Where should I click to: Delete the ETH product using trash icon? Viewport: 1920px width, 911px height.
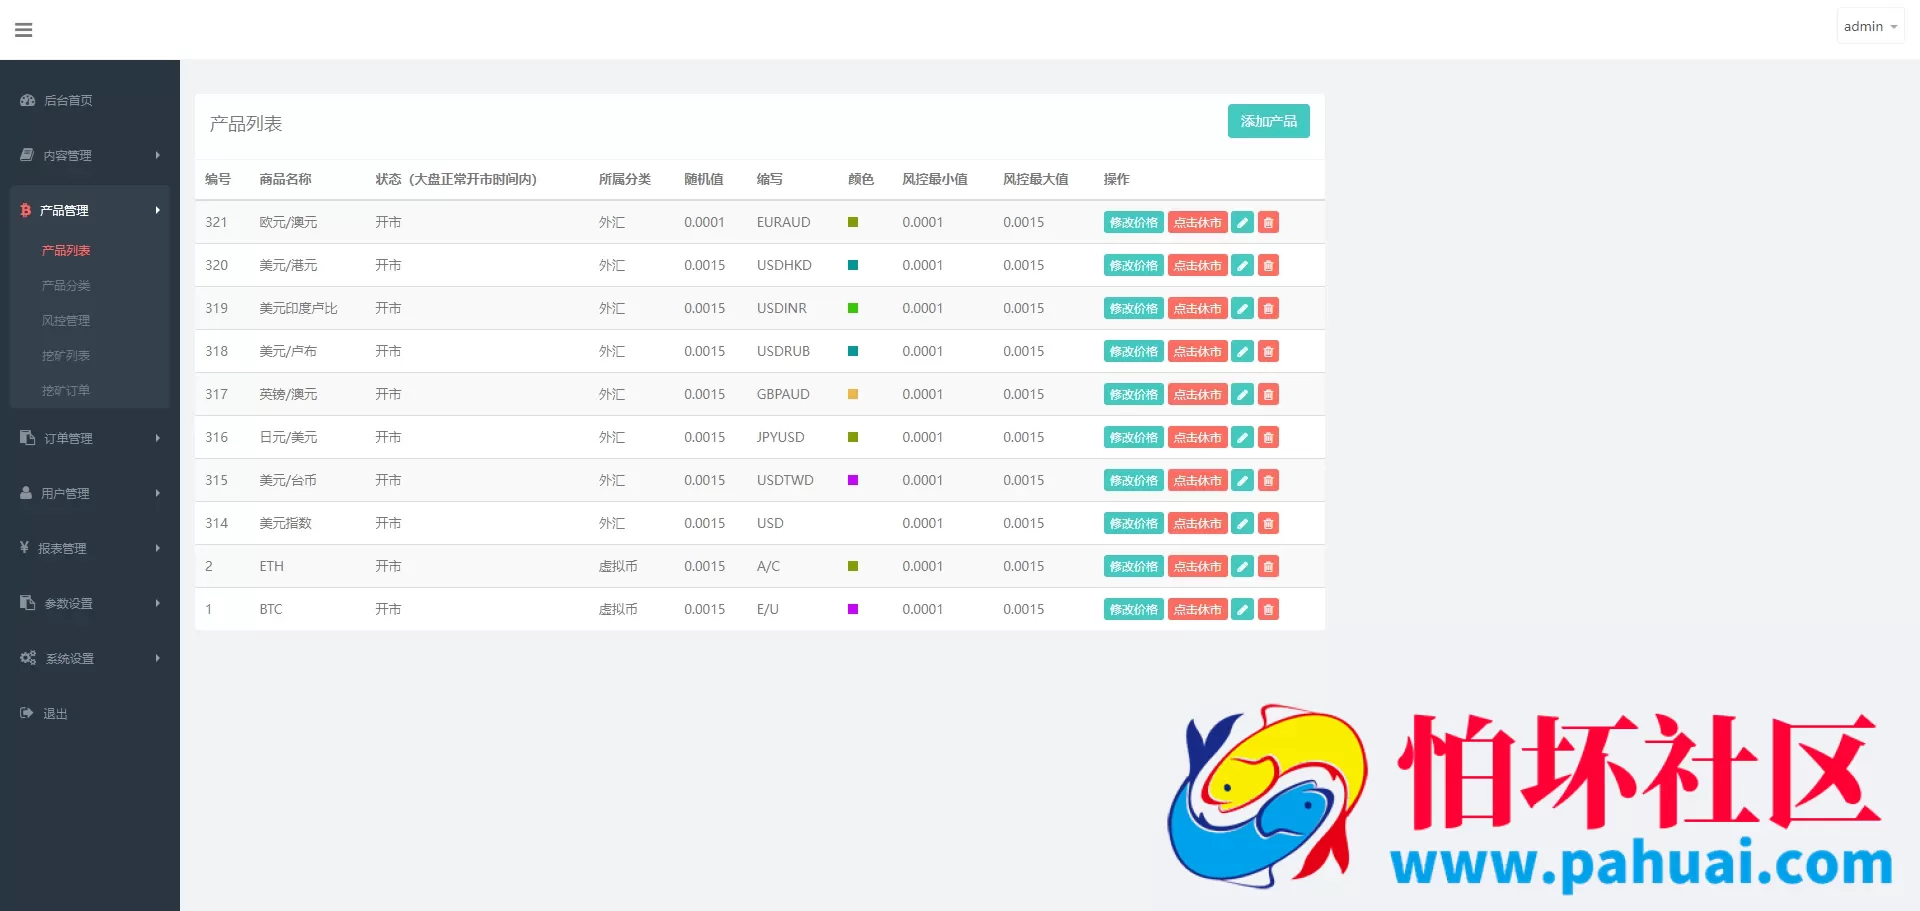pos(1268,567)
